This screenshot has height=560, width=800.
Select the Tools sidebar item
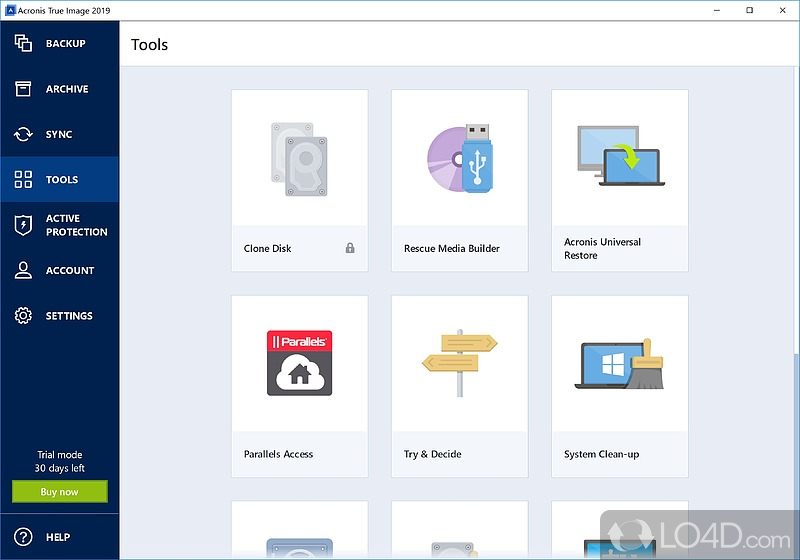(x=61, y=180)
